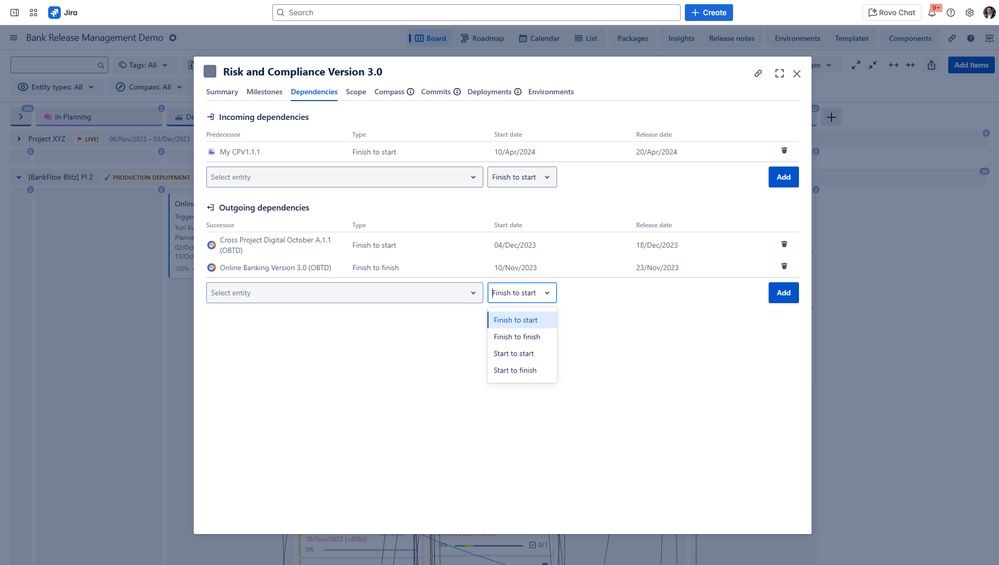Close the outgoing dependency type dropdown
Image resolution: width=999 pixels, height=565 pixels.
point(522,293)
